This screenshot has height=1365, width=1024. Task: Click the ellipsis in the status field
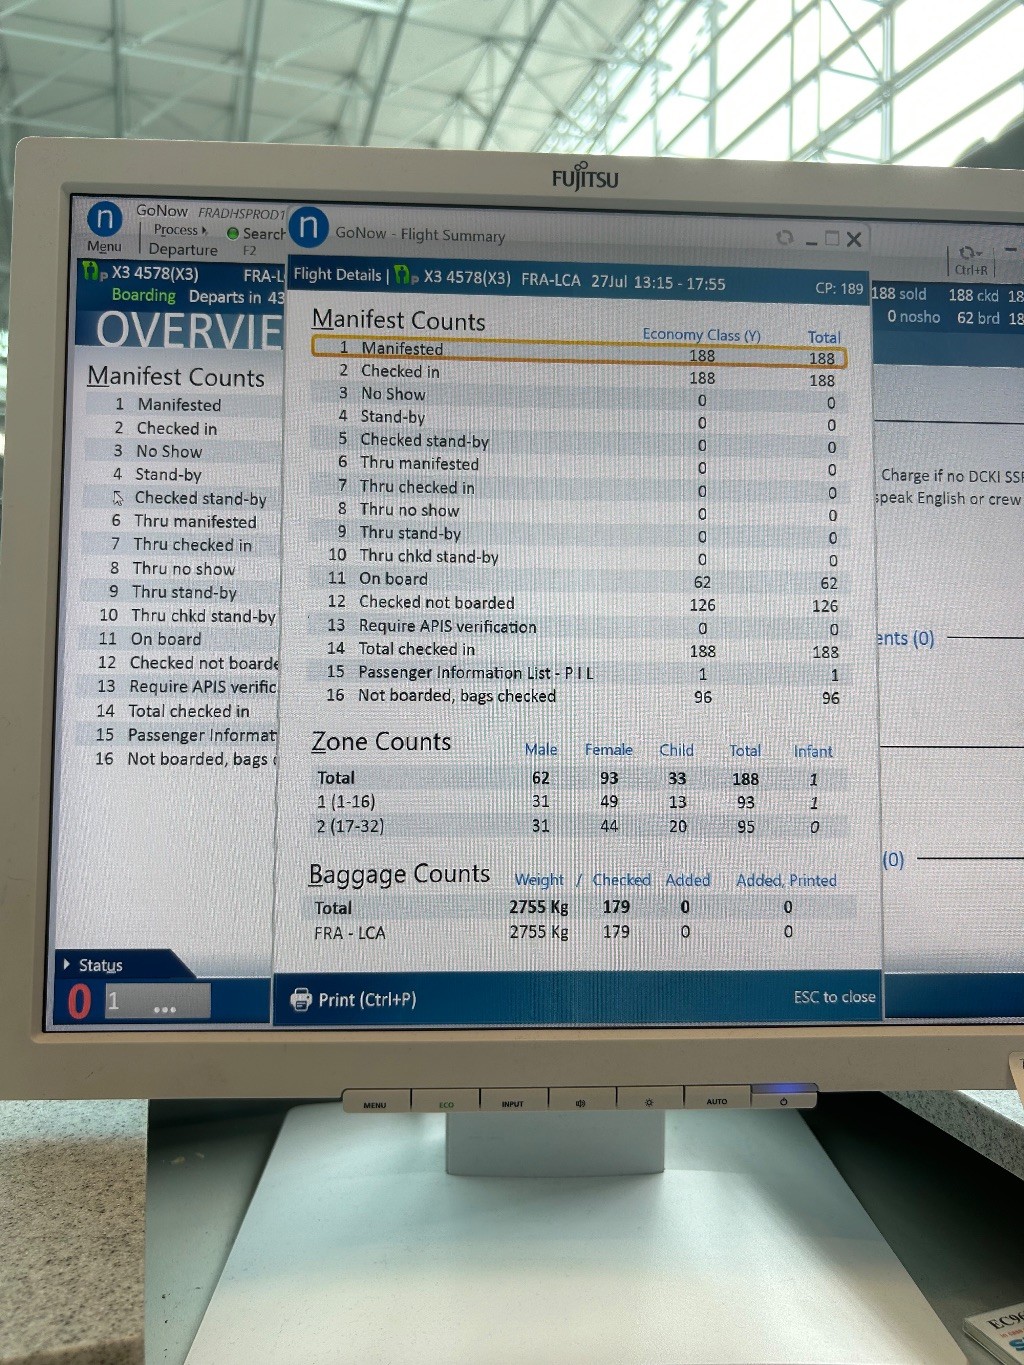coord(165,1008)
